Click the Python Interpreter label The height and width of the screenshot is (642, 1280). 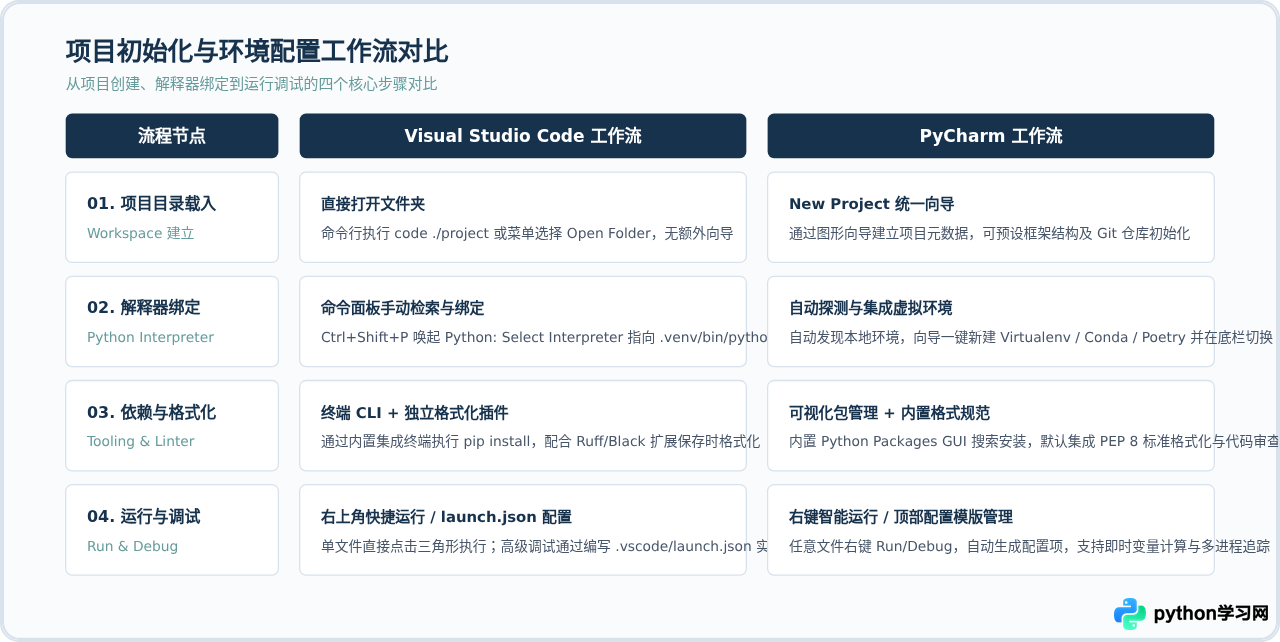tap(151, 337)
